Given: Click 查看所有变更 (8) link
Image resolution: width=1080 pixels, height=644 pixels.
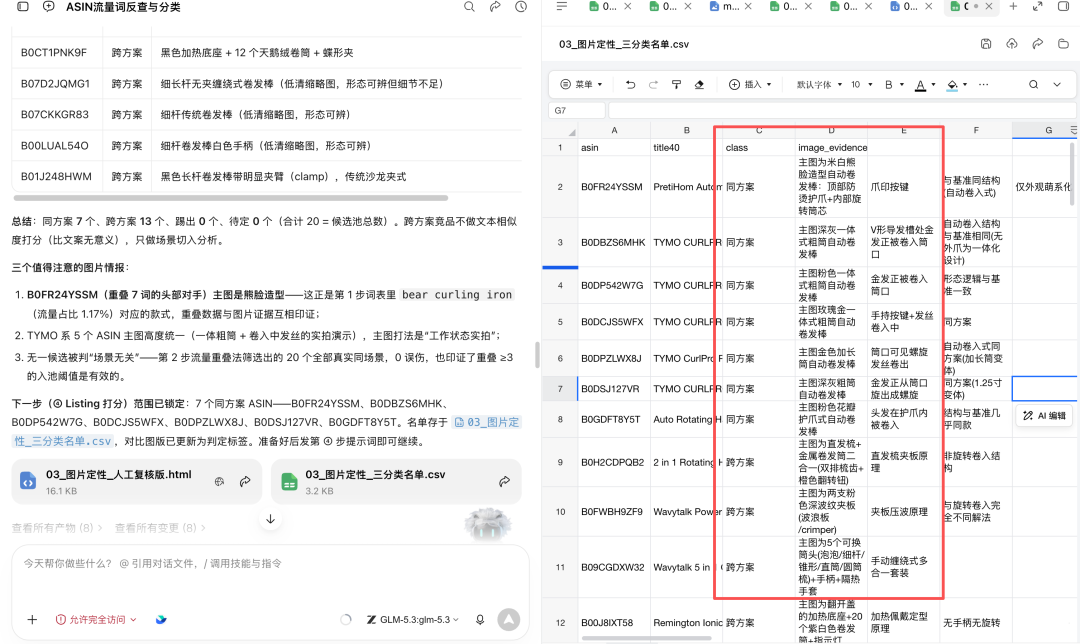Looking at the screenshot, I should [x=160, y=528].
